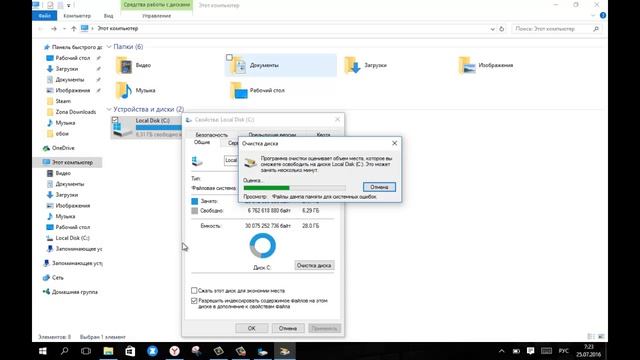The width and height of the screenshot is (640, 360).
Task: Open the Музыка folder in Папки
Action: tap(124, 91)
